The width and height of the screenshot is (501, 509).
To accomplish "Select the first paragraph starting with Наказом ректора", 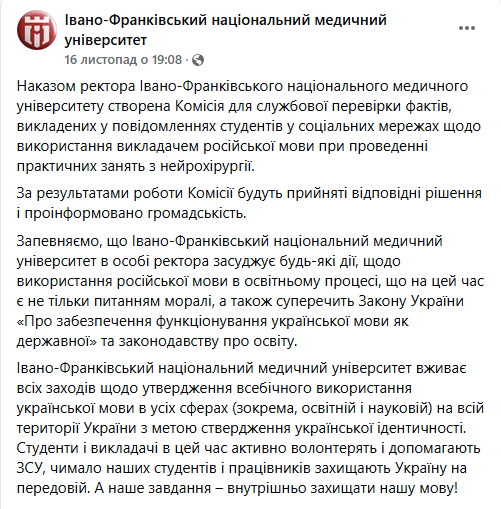I will pyautogui.click(x=249, y=126).
